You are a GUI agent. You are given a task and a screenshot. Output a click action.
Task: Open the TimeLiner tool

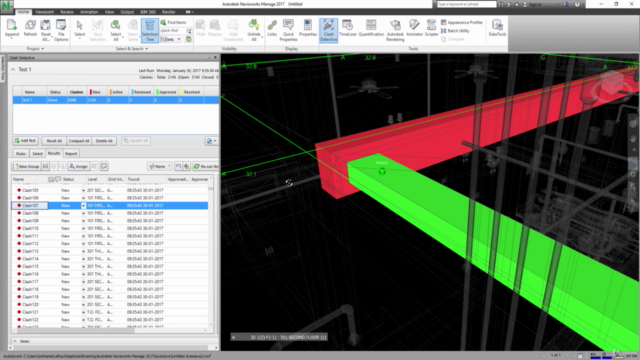click(348, 29)
